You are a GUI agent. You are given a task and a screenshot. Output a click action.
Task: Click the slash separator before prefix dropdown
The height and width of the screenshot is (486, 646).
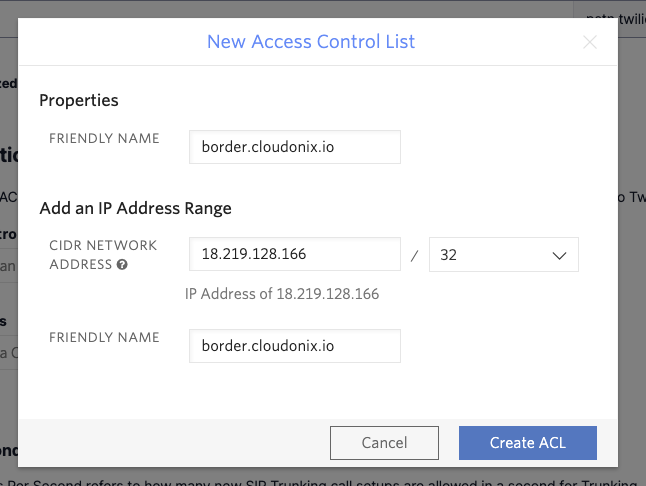(x=414, y=256)
